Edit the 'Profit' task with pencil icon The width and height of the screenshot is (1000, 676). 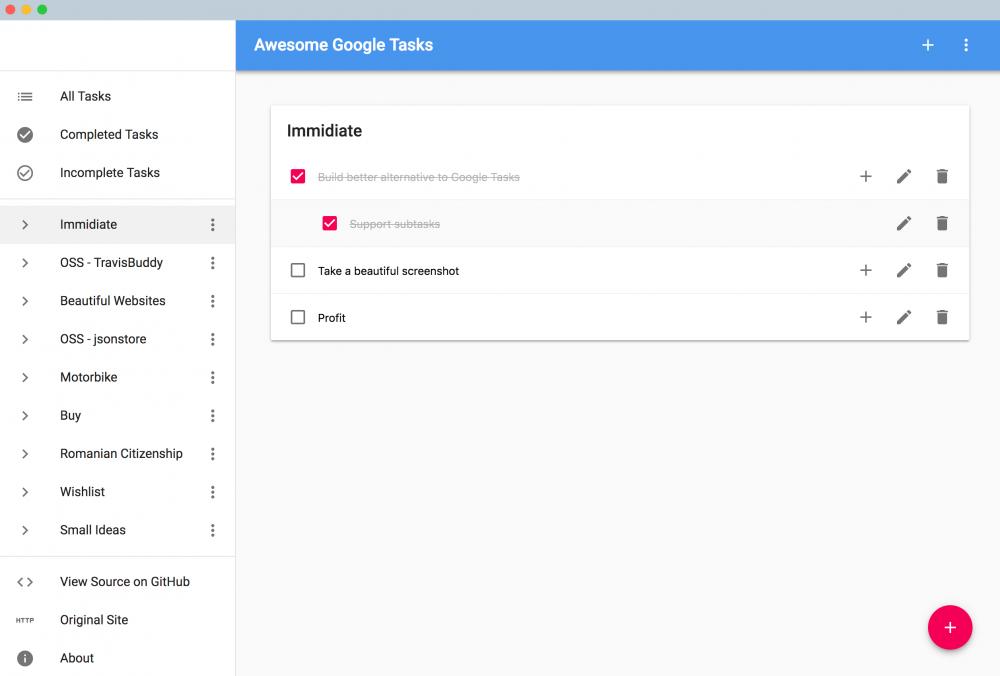[904, 318]
